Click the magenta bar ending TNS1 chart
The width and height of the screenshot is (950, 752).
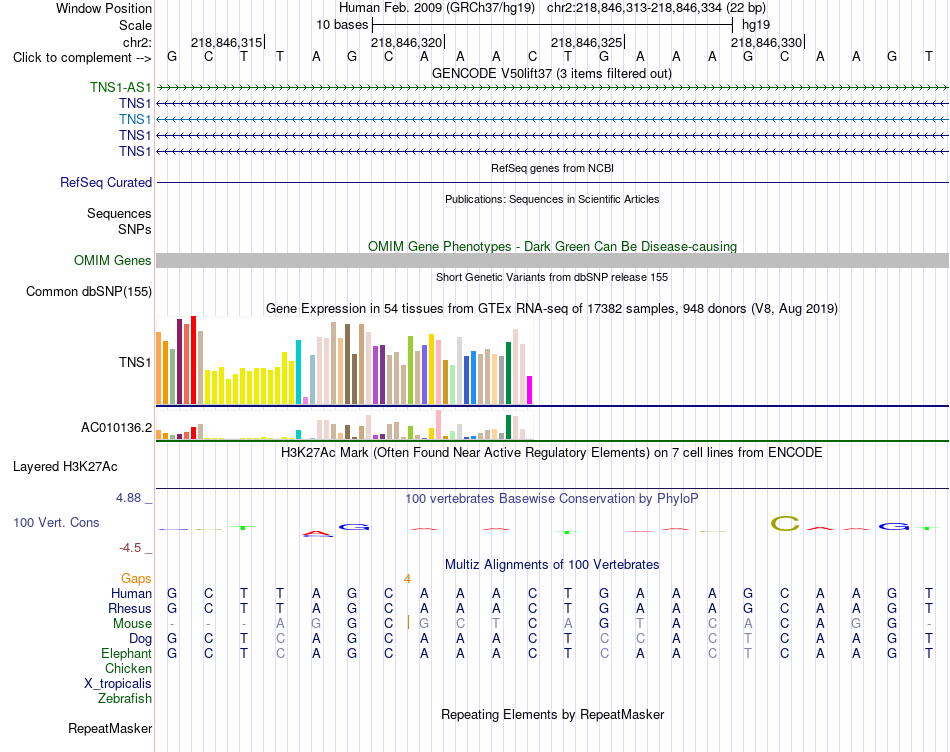tap(529, 390)
